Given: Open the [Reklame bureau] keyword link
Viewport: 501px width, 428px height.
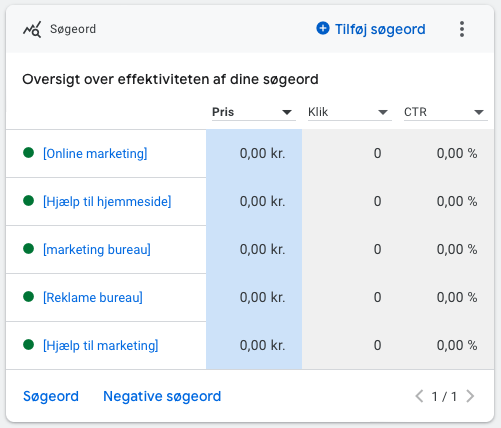Looking at the screenshot, I should point(93,298).
